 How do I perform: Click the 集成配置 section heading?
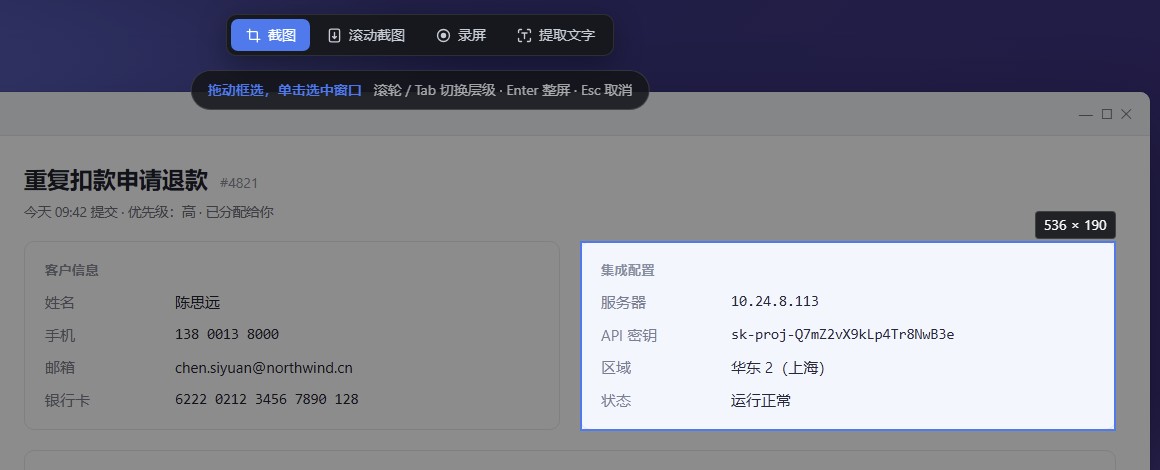click(x=628, y=270)
